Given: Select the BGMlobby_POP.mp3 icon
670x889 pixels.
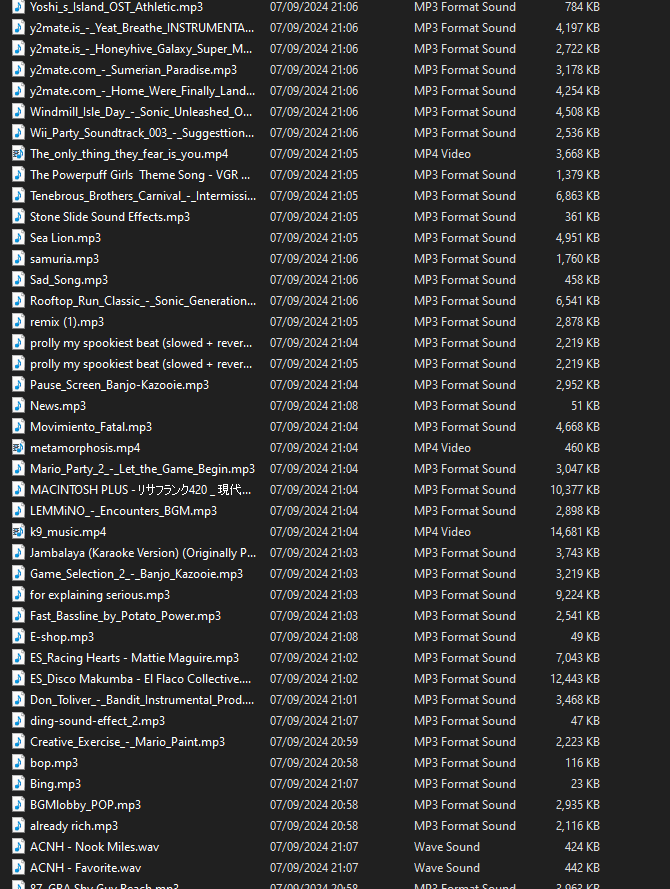Looking at the screenshot, I should (x=18, y=804).
